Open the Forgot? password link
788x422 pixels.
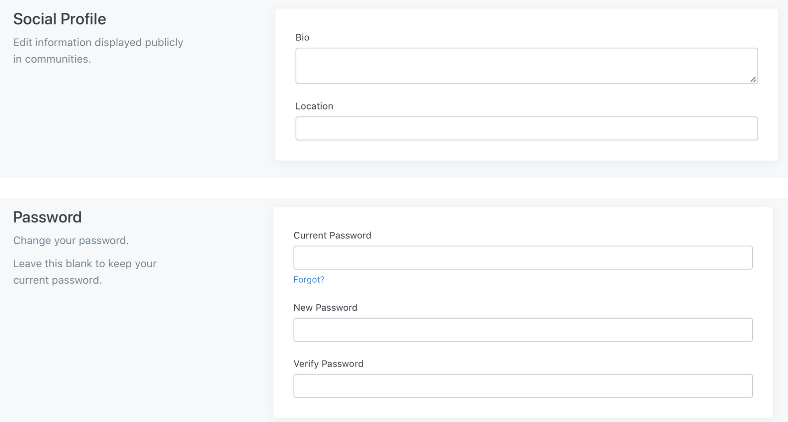tap(308, 280)
